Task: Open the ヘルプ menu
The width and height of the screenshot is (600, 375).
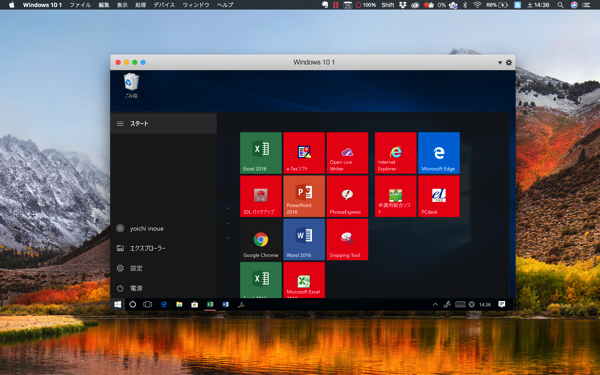Action: pos(225,5)
